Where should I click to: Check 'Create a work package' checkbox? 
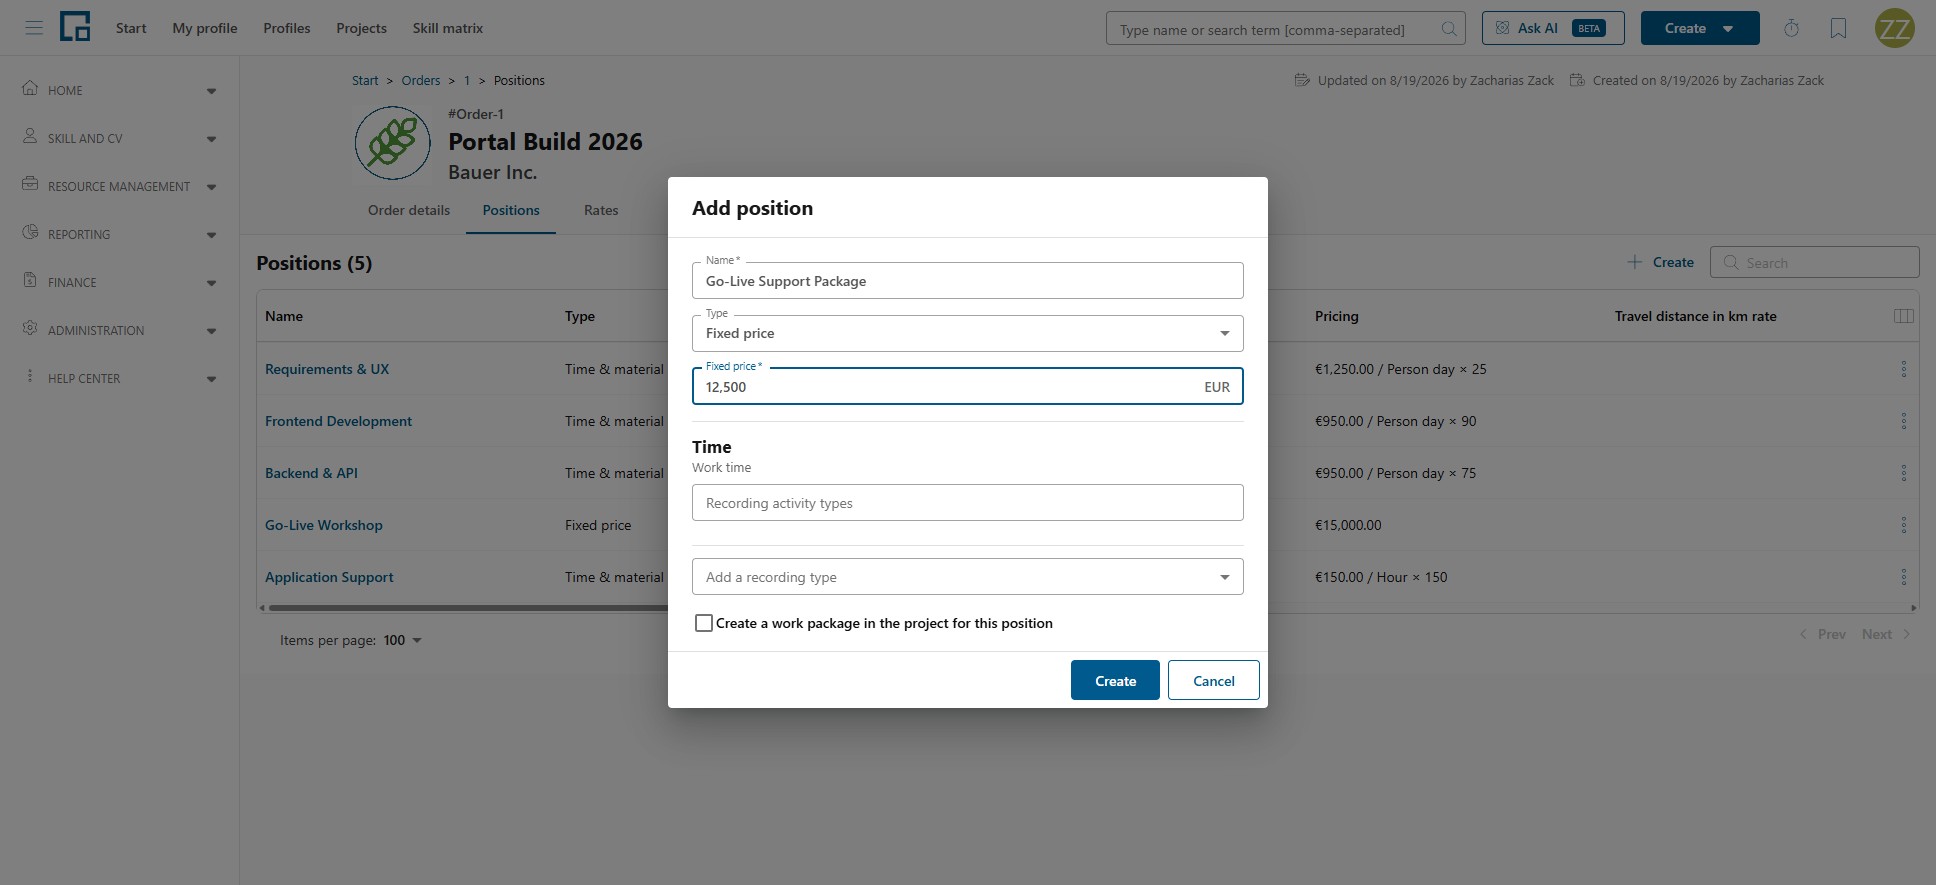(x=704, y=623)
